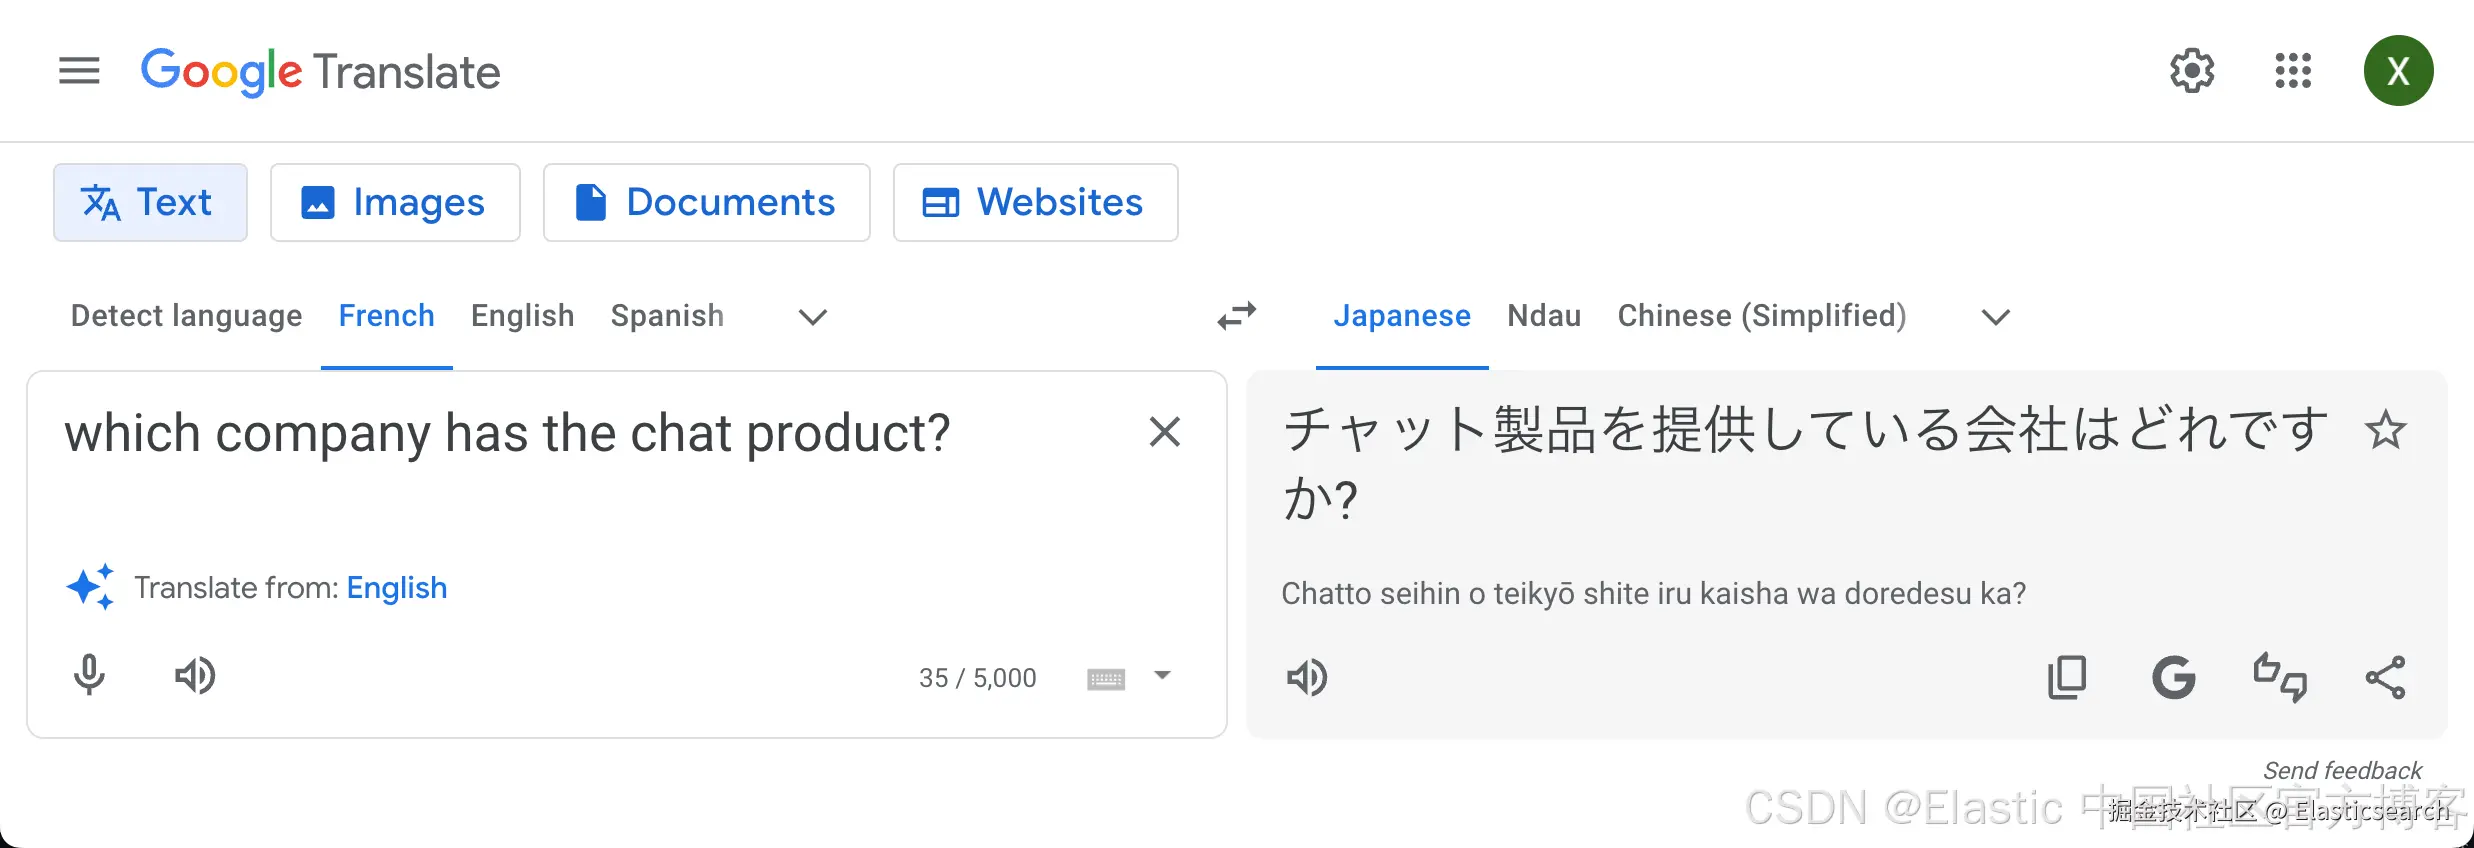Expand the target language list chevron

[x=1996, y=317]
